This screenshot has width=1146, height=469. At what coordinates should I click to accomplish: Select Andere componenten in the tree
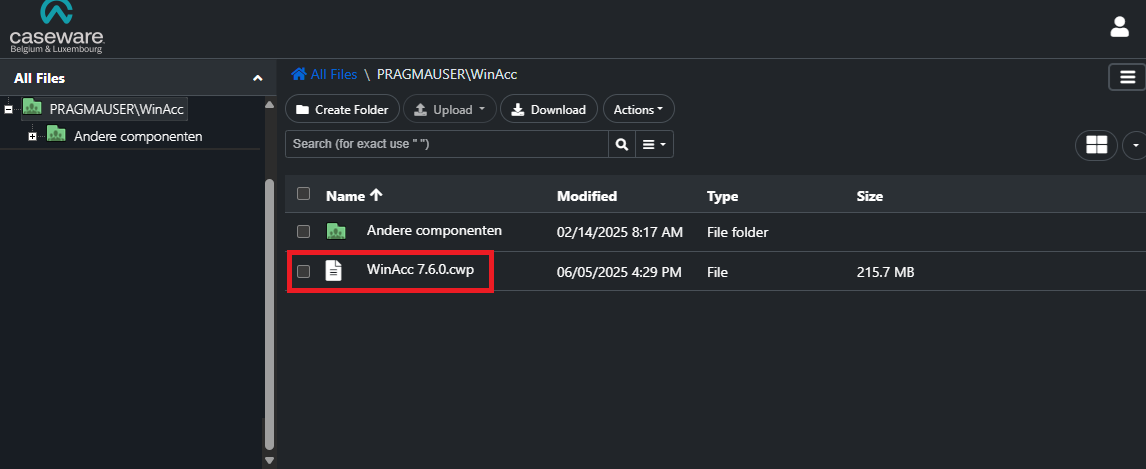click(138, 136)
